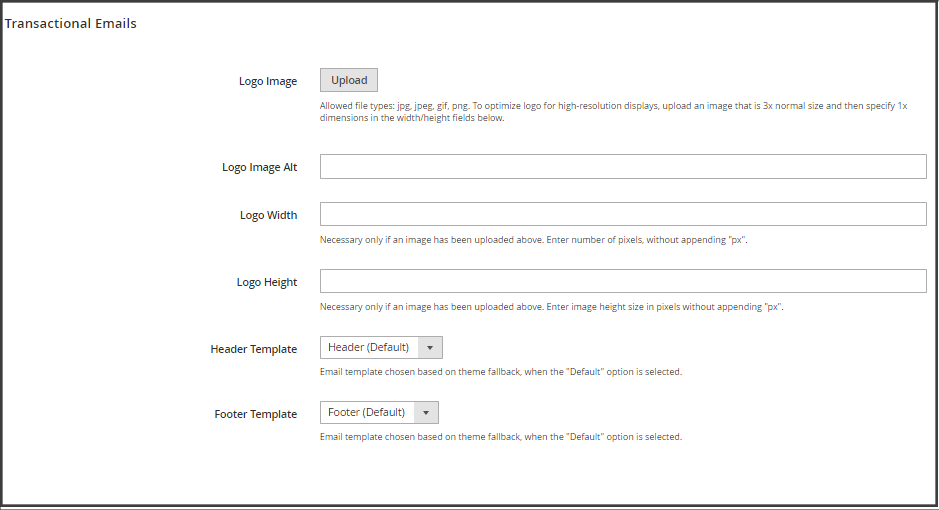Click the "Logo Height" field label

(266, 283)
